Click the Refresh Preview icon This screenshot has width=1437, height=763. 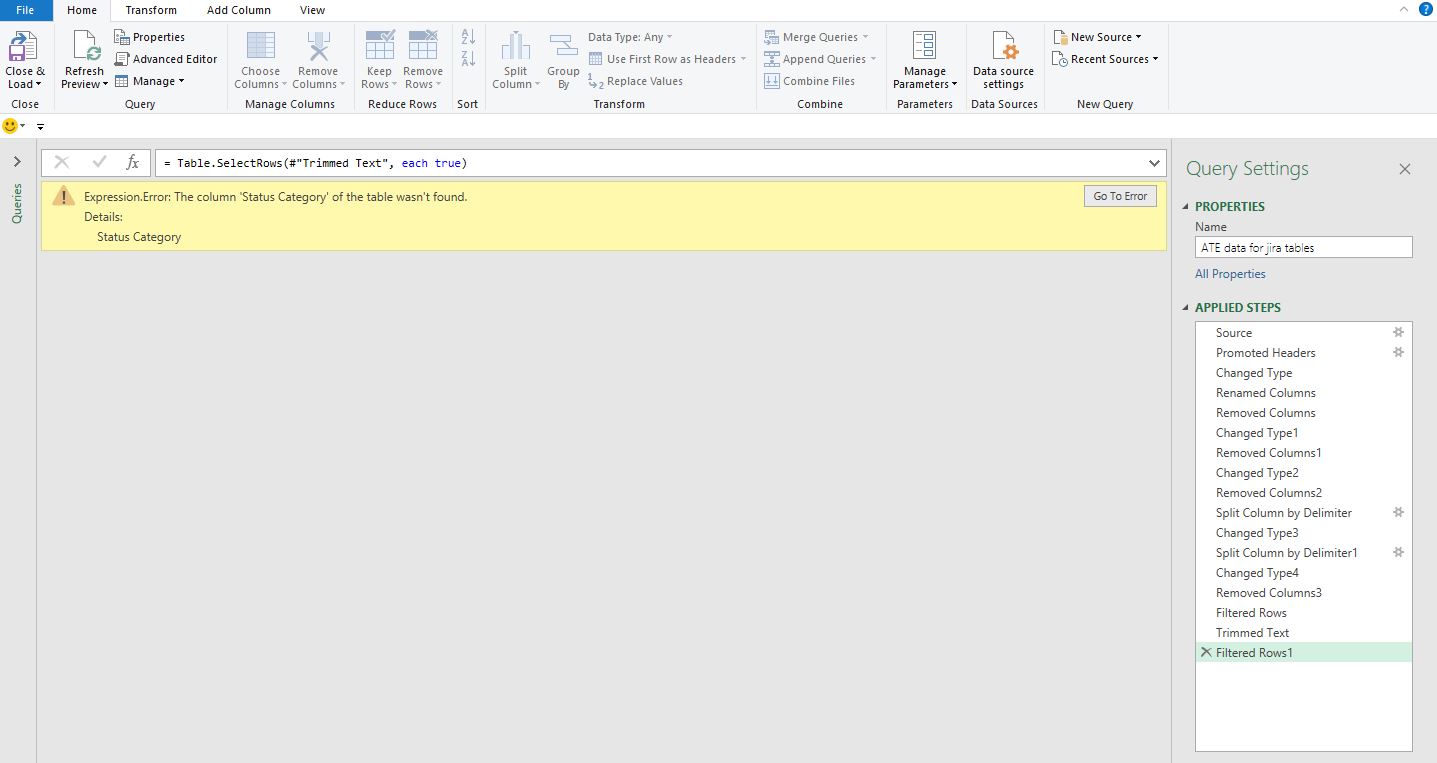(x=85, y=46)
